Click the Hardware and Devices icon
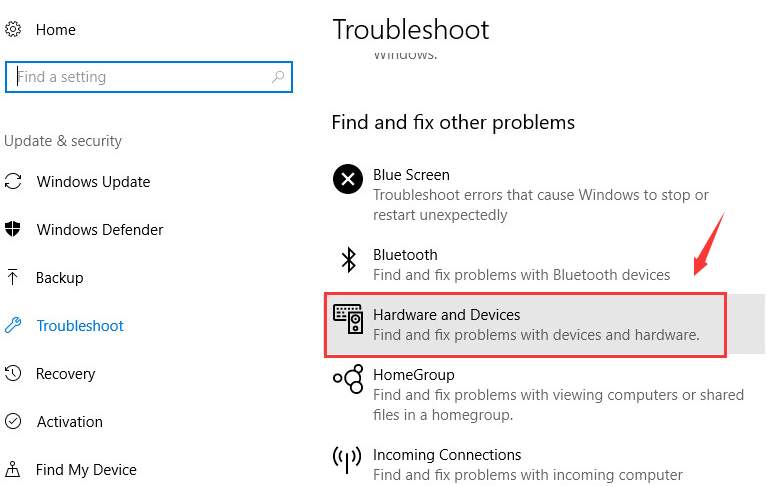 [x=348, y=319]
